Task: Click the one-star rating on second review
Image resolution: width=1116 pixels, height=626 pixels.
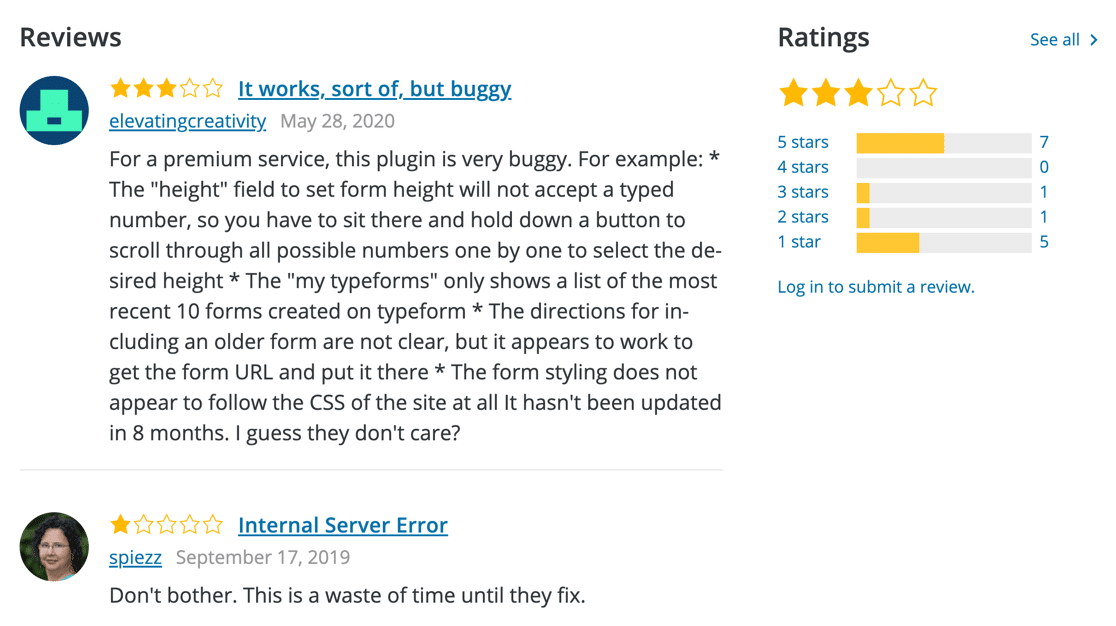Action: pyautogui.click(x=167, y=525)
